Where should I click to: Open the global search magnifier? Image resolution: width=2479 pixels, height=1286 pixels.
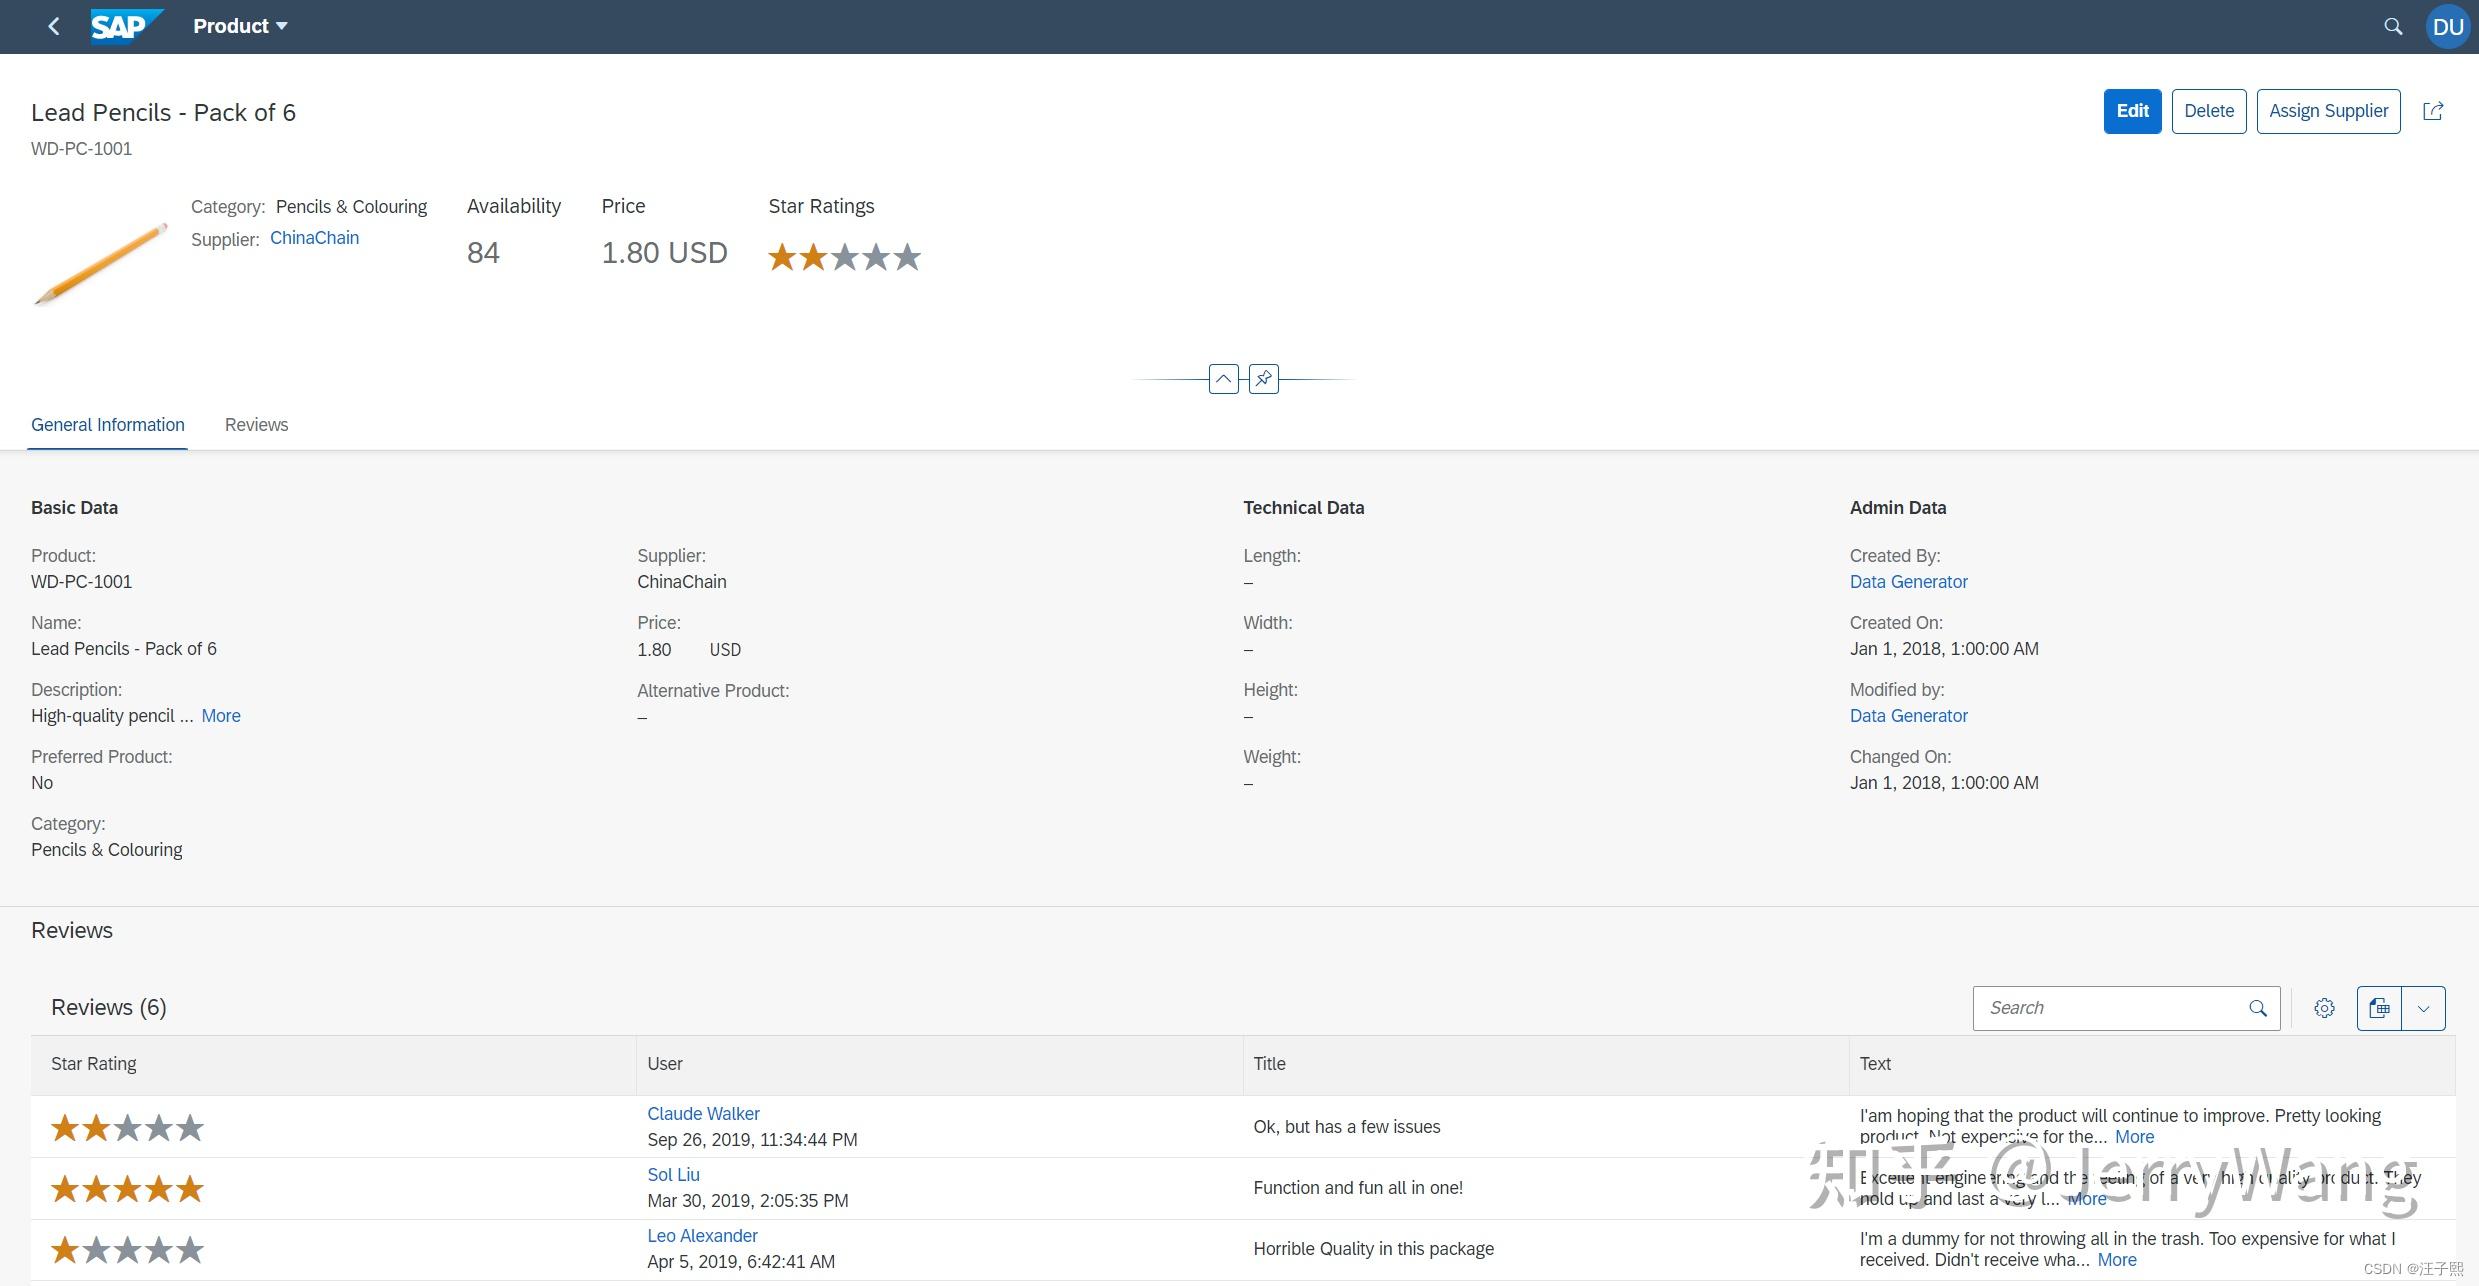(x=2392, y=26)
